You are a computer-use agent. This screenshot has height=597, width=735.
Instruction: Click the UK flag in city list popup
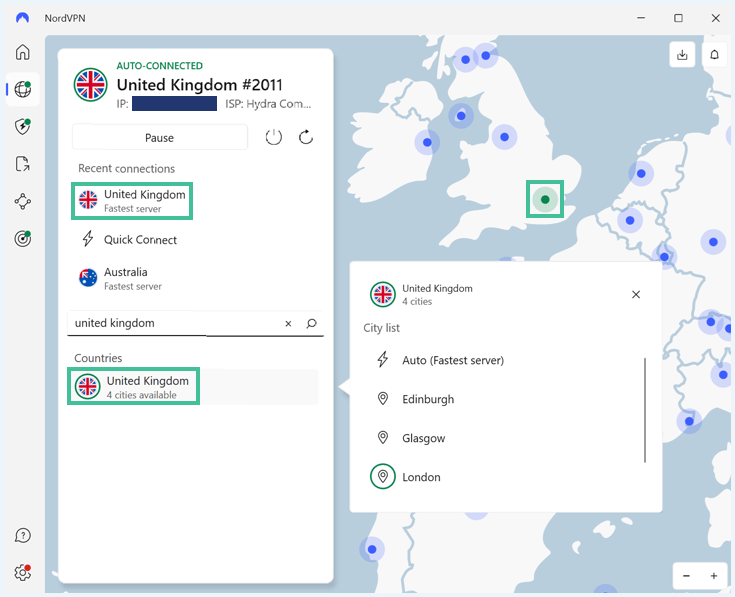(x=382, y=294)
